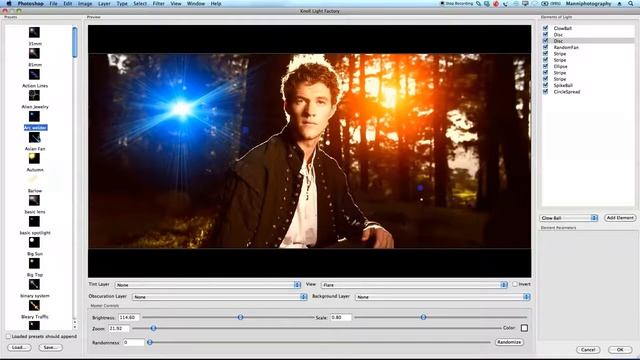
Task: Enable the Invert checkbox
Action: tap(515, 284)
